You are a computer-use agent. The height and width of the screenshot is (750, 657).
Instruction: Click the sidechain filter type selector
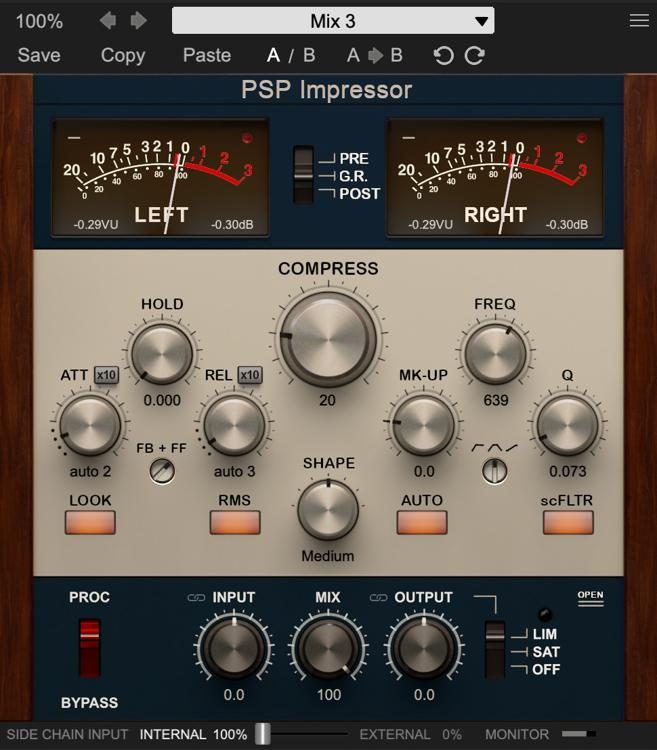(x=494, y=471)
